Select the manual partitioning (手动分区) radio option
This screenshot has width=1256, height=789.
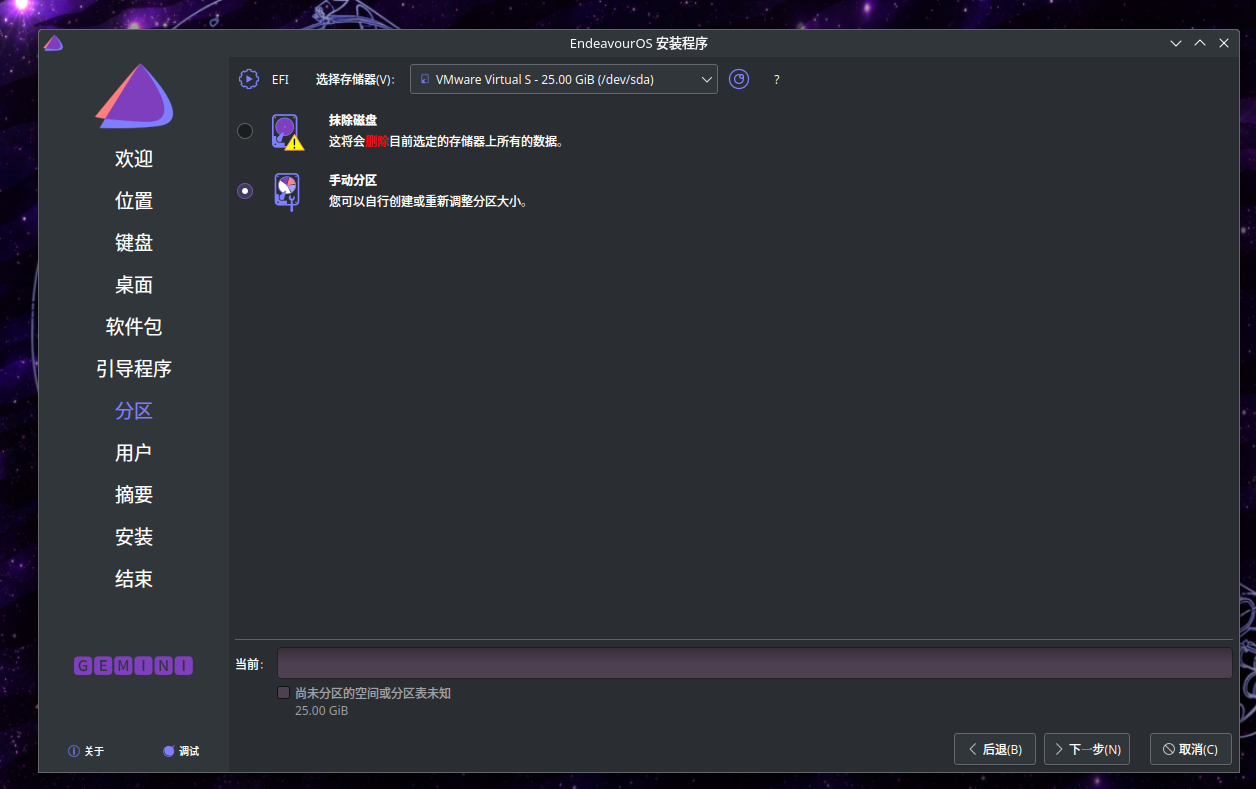(245, 191)
